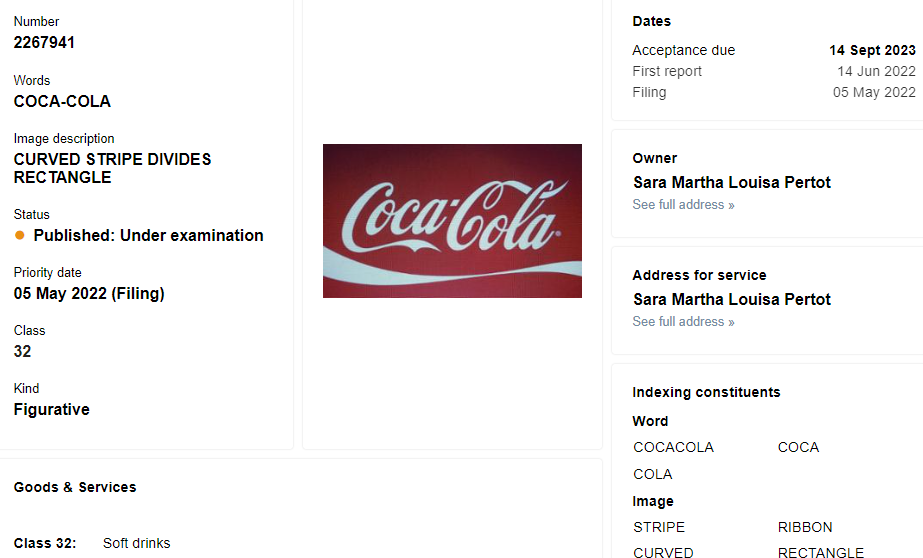Click the Acceptance due date 14 Sept 2023

click(872, 51)
